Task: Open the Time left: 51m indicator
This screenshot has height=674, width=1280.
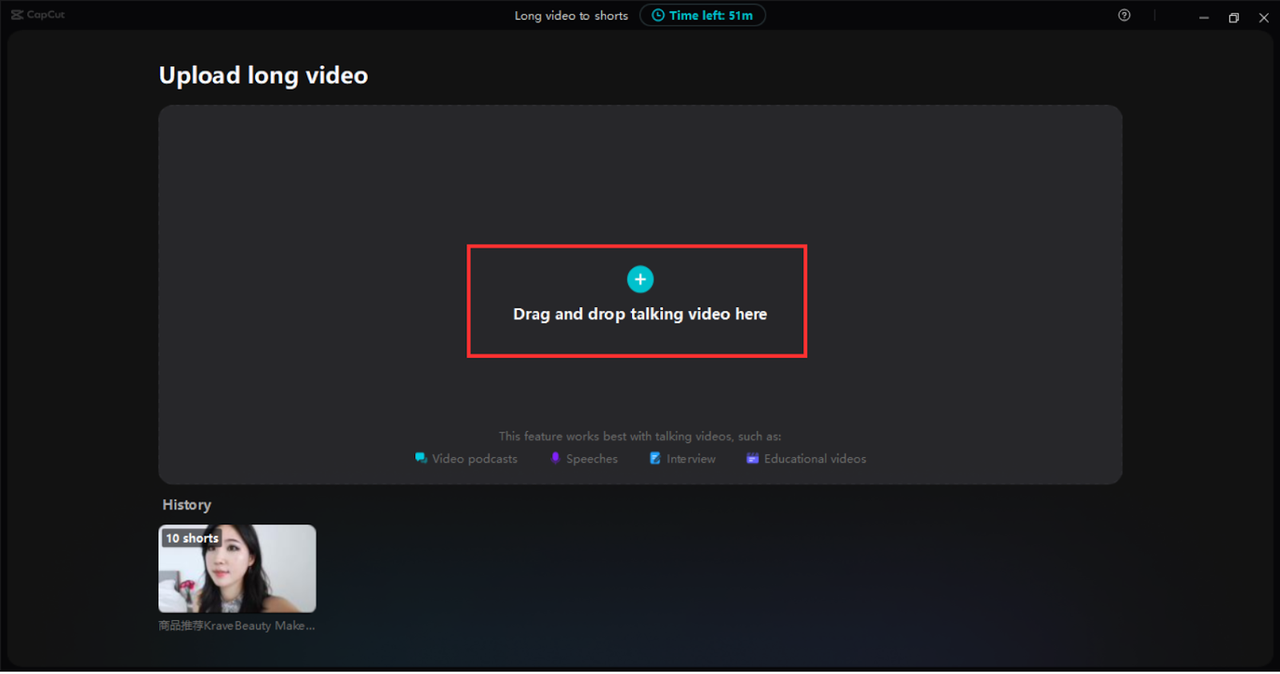Action: tap(702, 15)
